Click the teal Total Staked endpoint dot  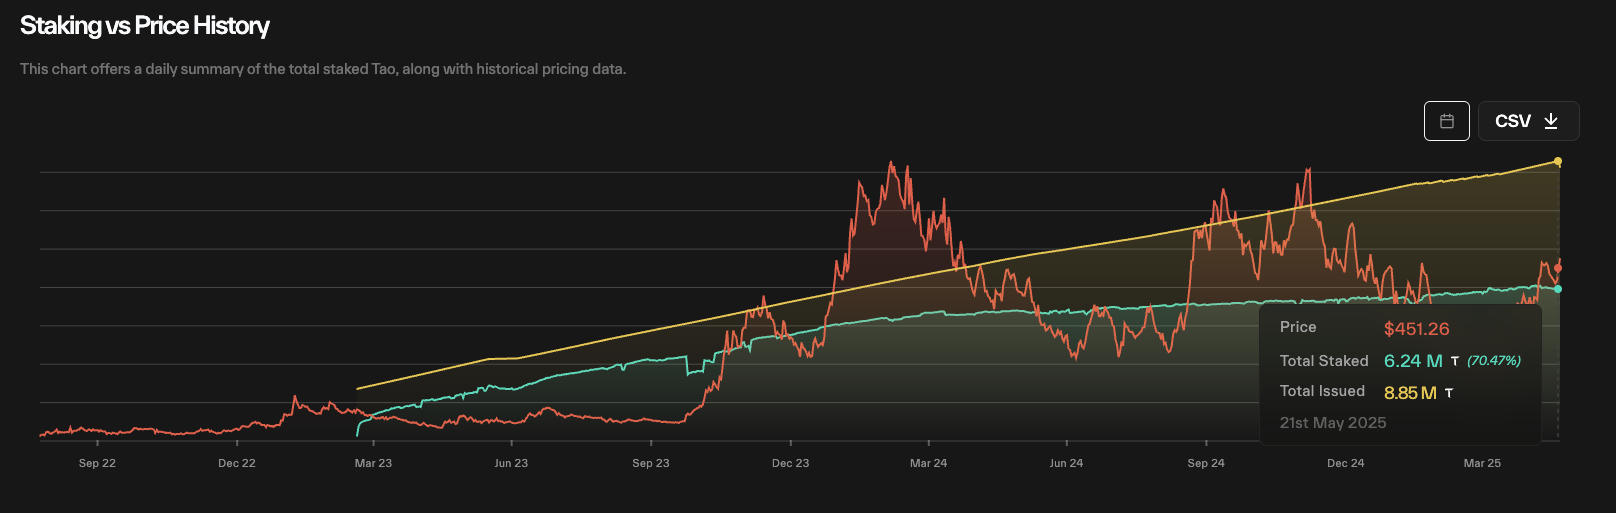[x=1558, y=289]
